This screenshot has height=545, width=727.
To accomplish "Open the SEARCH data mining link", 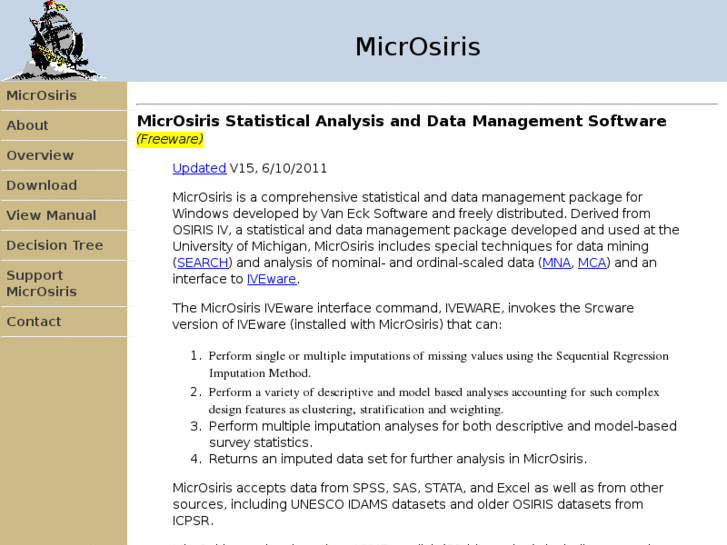I will (x=203, y=263).
